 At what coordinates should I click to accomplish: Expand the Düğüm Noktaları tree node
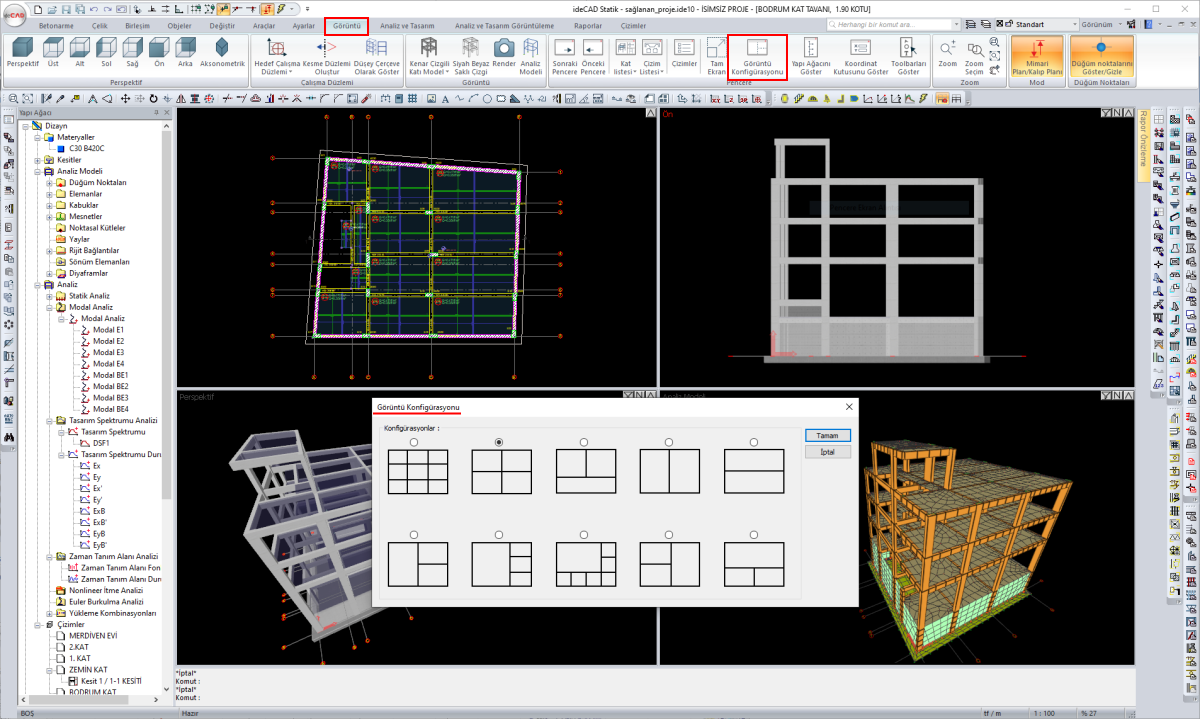point(48,183)
